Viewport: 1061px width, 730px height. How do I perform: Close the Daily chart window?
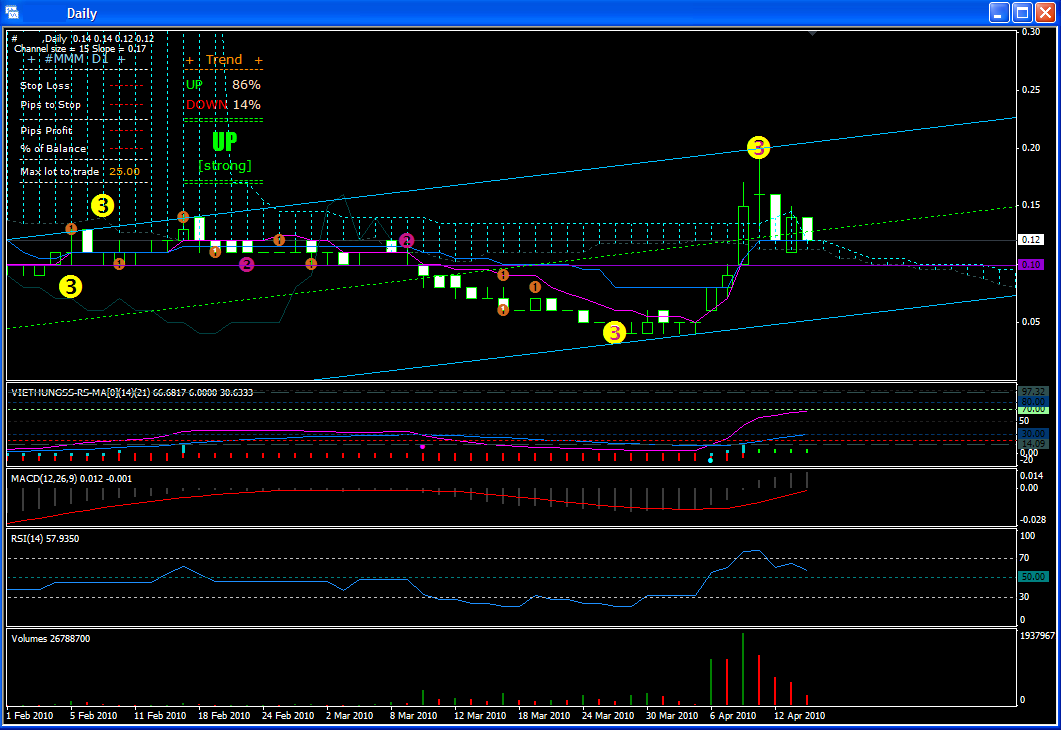pos(1045,12)
